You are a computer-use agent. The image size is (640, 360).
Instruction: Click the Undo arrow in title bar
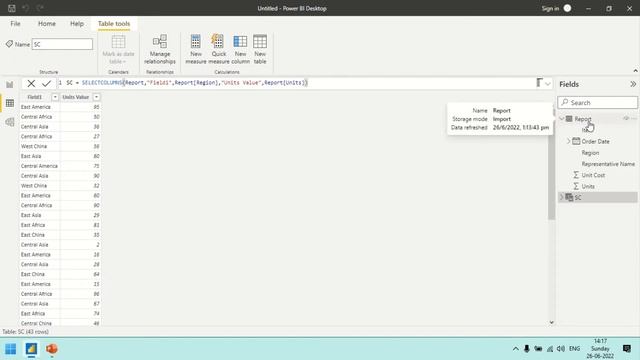click(x=25, y=8)
